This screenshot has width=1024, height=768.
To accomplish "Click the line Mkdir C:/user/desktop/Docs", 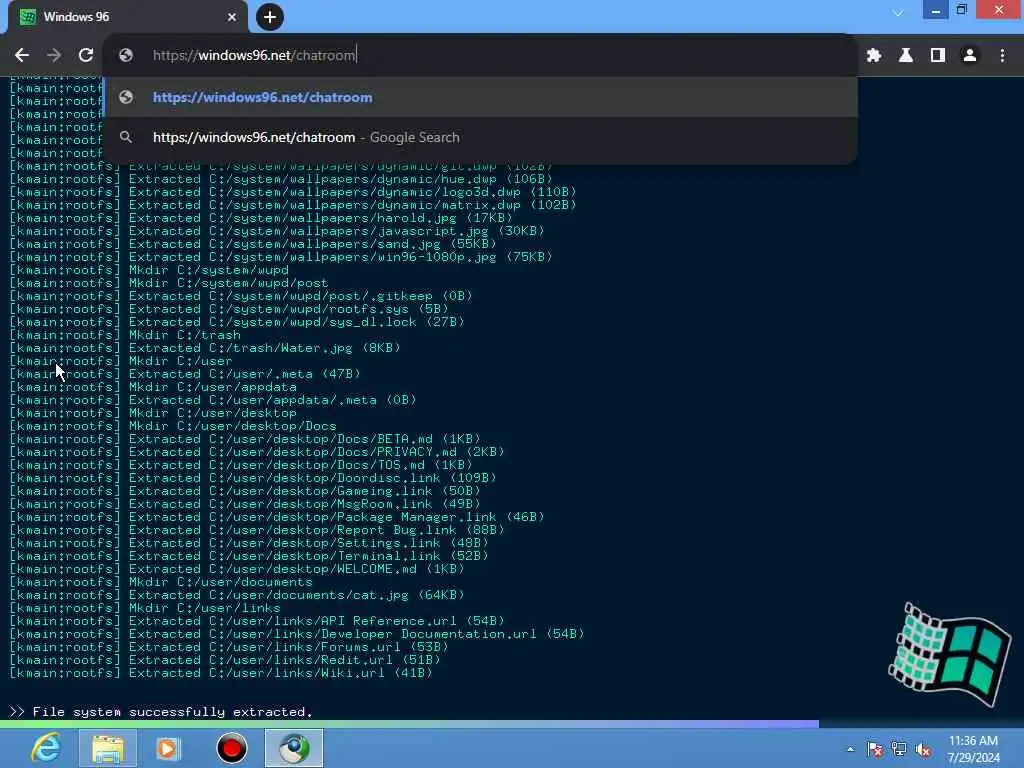I will tap(173, 426).
